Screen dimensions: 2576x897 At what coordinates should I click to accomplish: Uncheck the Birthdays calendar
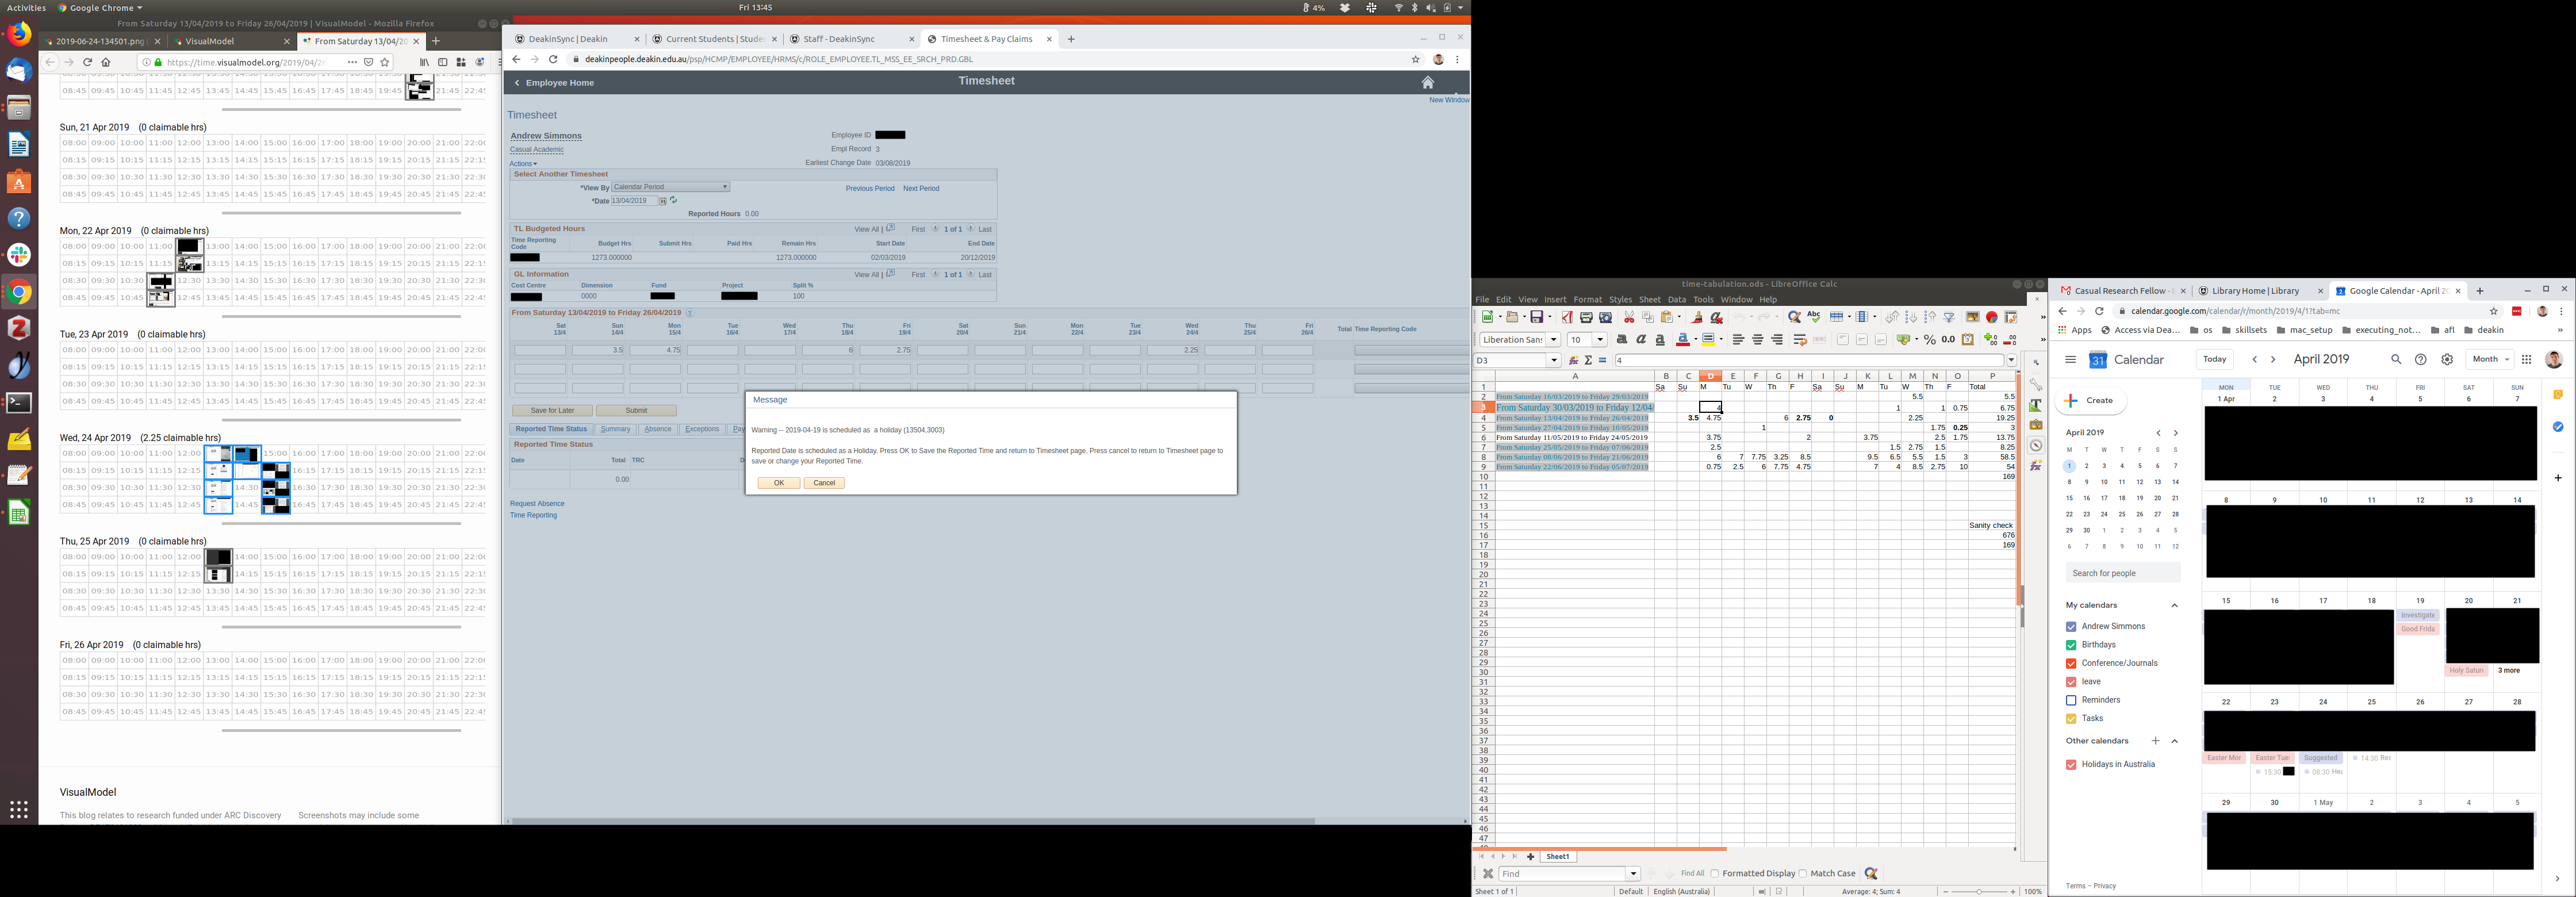coord(2071,645)
